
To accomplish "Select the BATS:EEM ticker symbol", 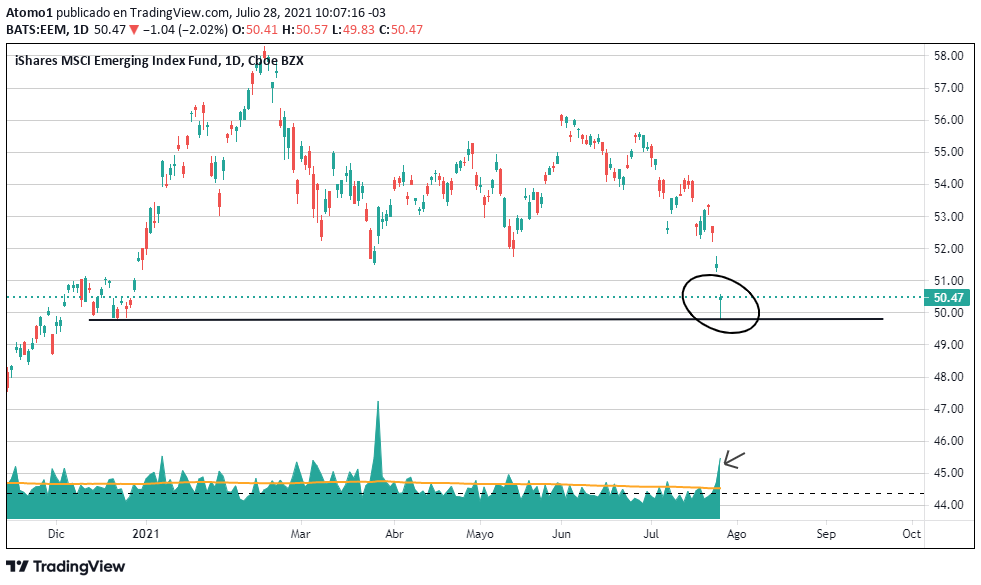I will pos(36,29).
